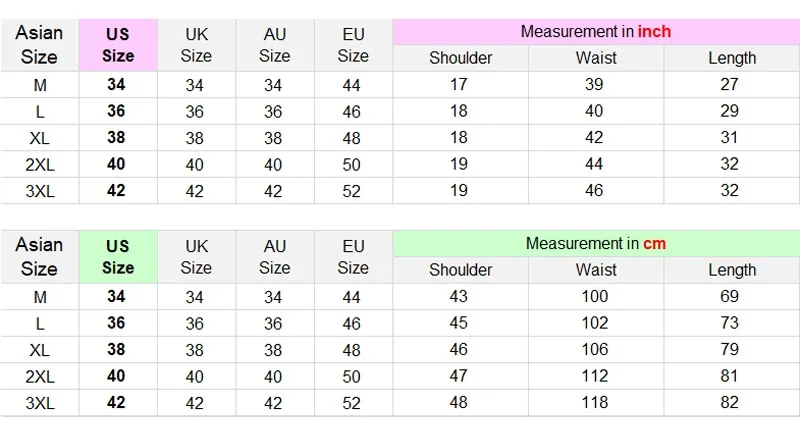The width and height of the screenshot is (800, 440).
Task: Click Waist column header in cm table
Action: pyautogui.click(x=596, y=270)
